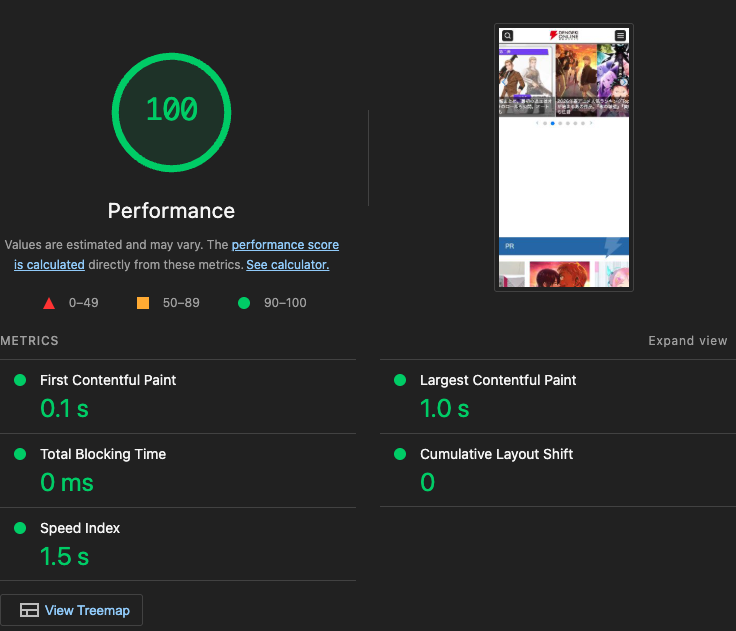The height and width of the screenshot is (631, 736).
Task: Click the search icon in the page preview
Action: (x=507, y=36)
